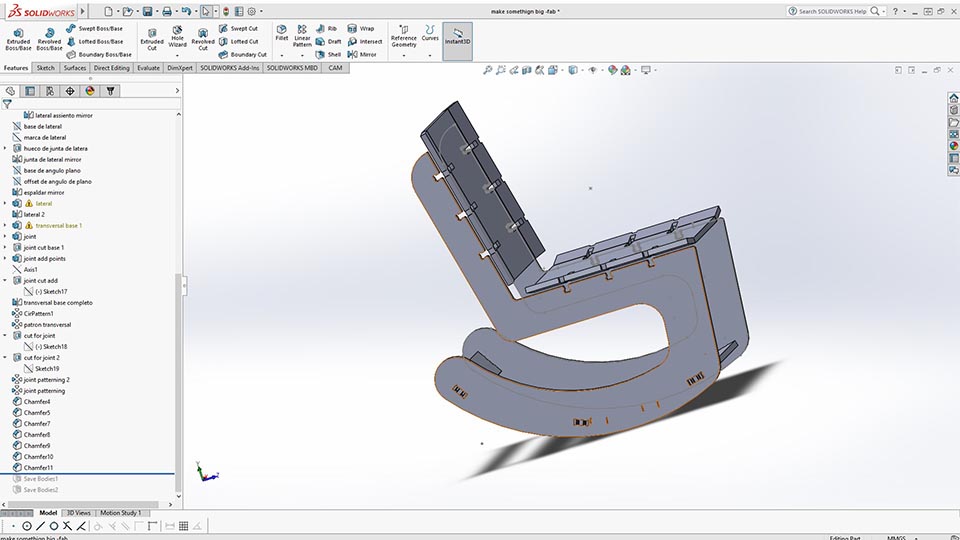
Task: Collapse the 'cut for joint' node
Action: coord(5,336)
